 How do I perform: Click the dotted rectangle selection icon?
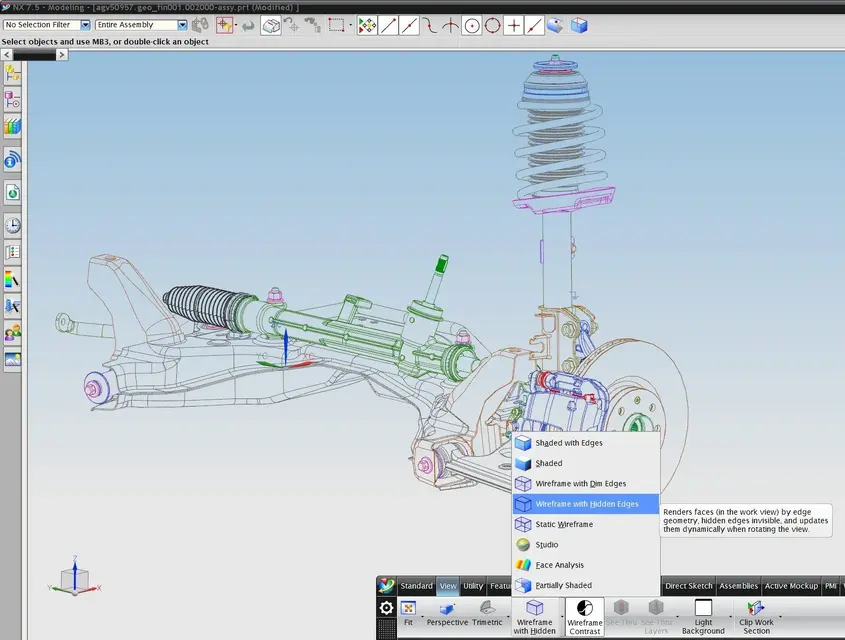[x=336, y=25]
